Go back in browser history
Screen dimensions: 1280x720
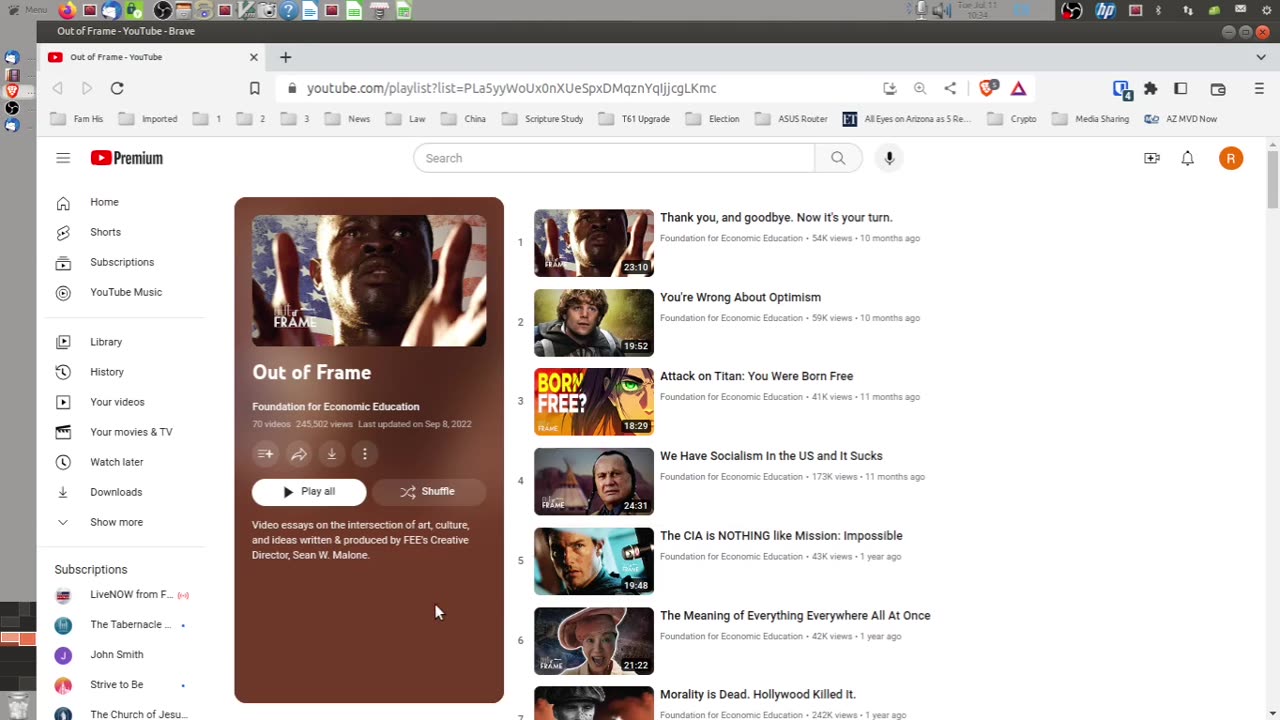(x=57, y=88)
